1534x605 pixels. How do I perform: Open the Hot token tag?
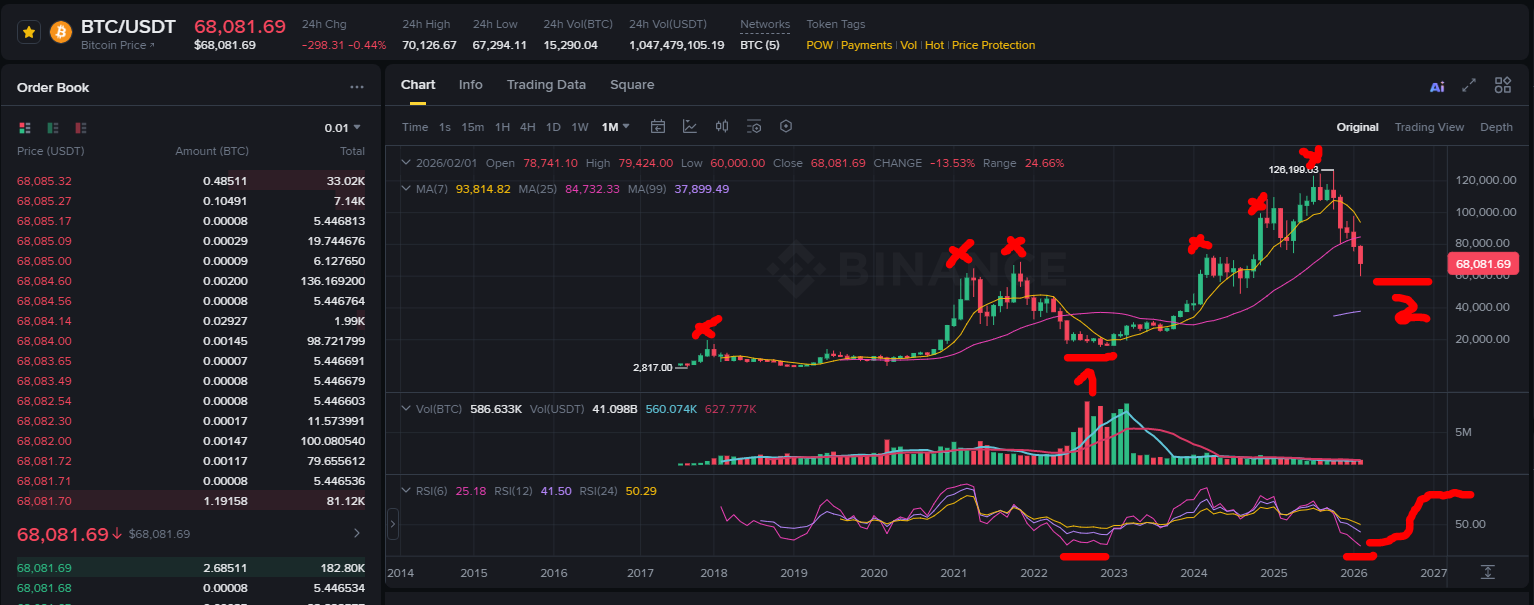934,45
